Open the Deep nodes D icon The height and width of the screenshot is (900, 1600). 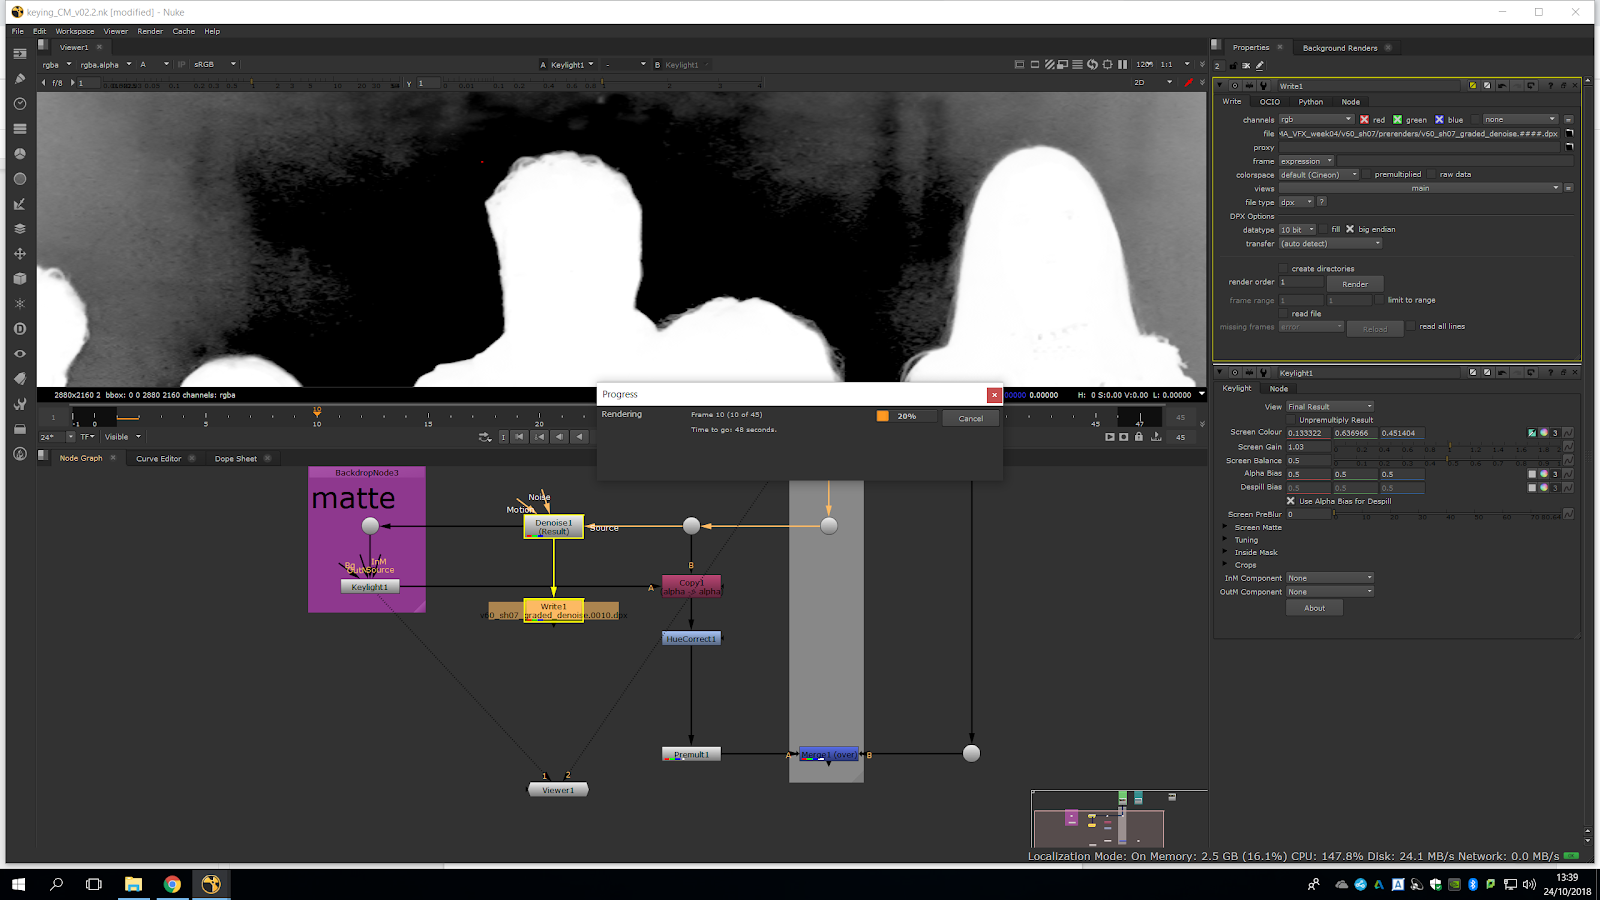[20, 329]
